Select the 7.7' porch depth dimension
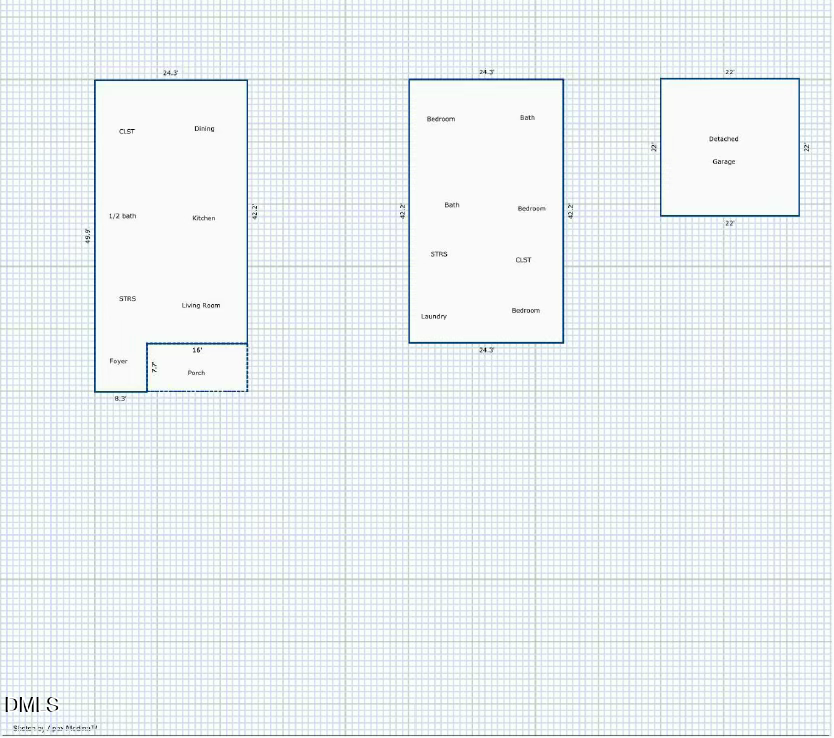Viewport: 834px width, 738px height. pyautogui.click(x=155, y=367)
